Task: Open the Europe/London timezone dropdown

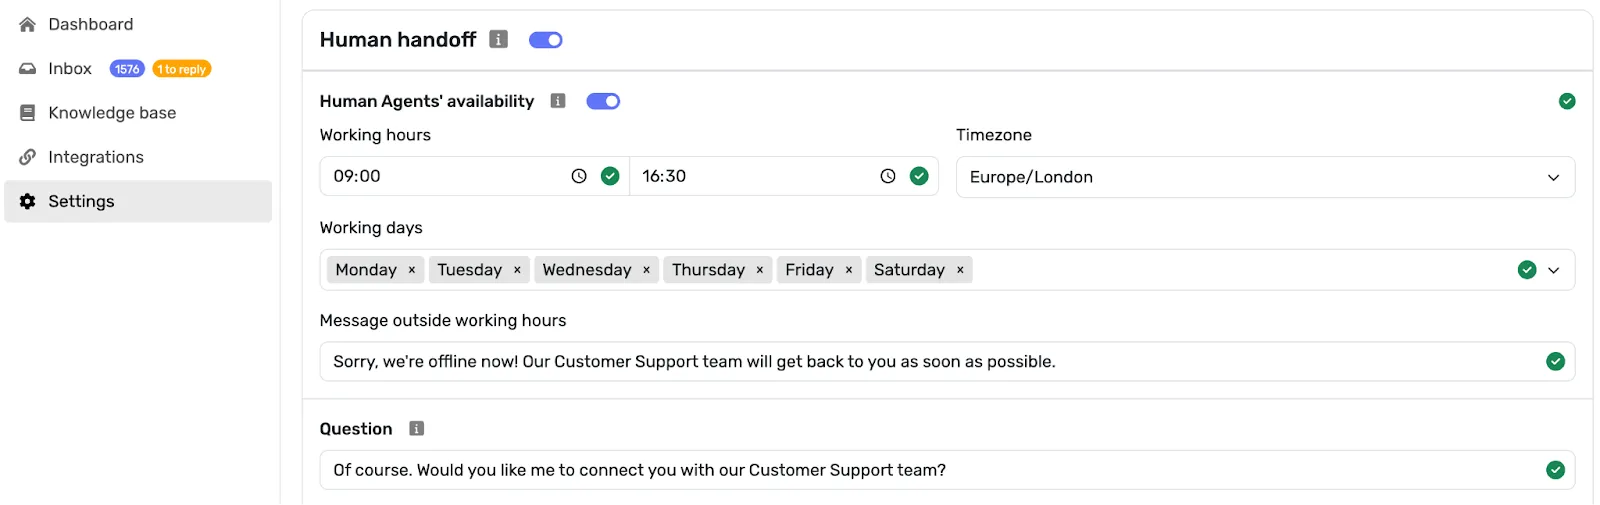Action: click(x=1264, y=177)
